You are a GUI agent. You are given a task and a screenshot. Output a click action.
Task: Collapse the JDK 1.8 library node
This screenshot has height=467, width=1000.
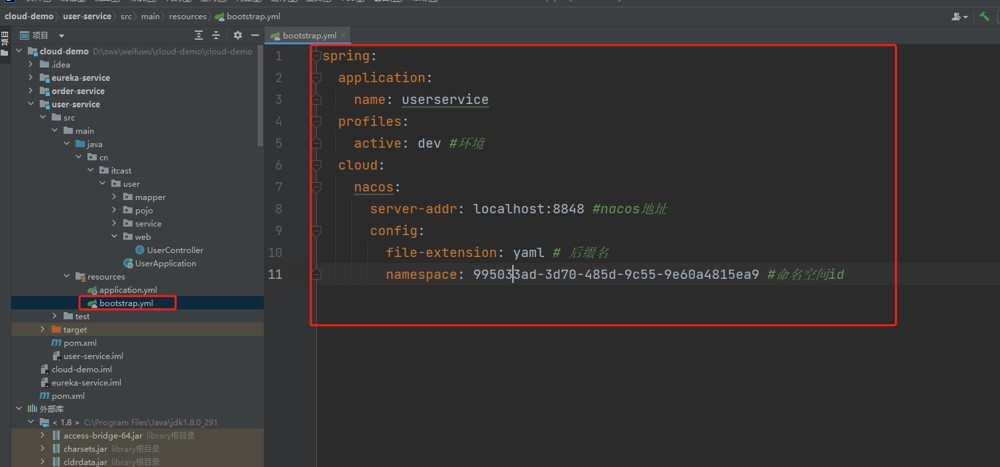click(31, 422)
